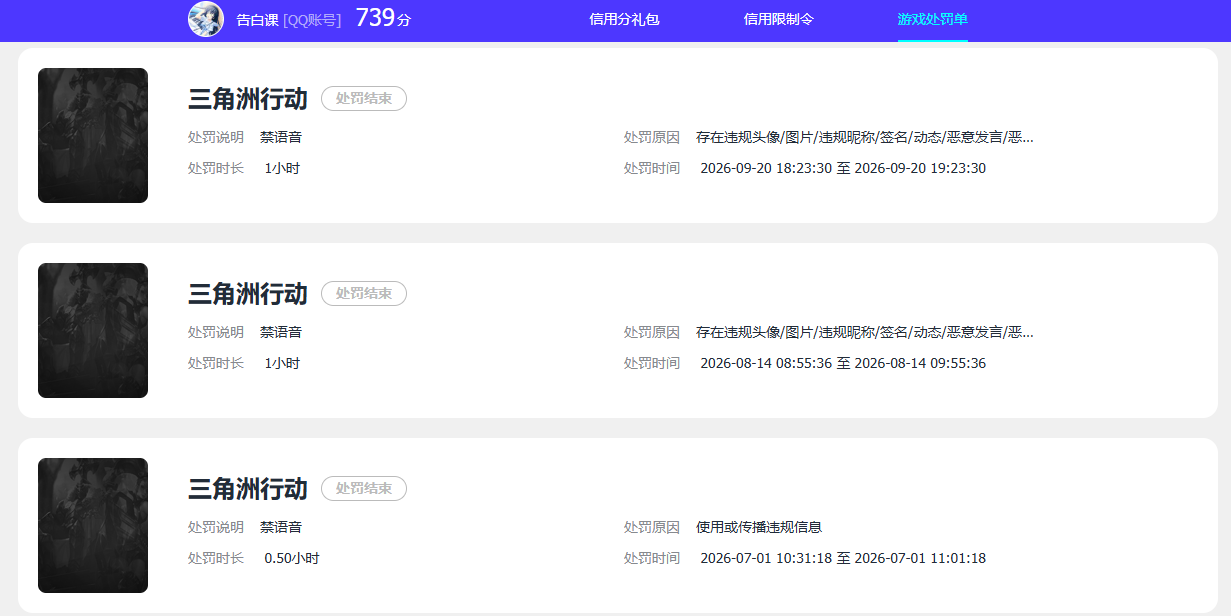1231x616 pixels.
Task: Click 禁语音 description on the 2026-09-20 card
Action: coord(281,137)
